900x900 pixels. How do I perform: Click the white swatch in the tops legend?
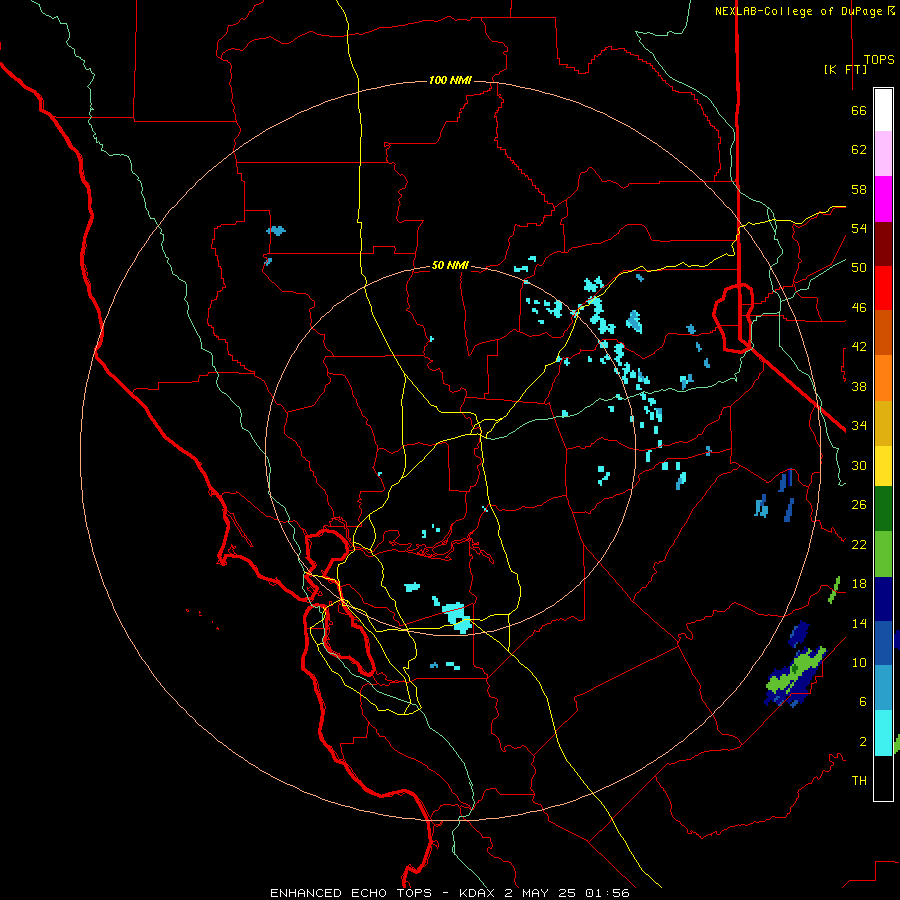pos(883,110)
